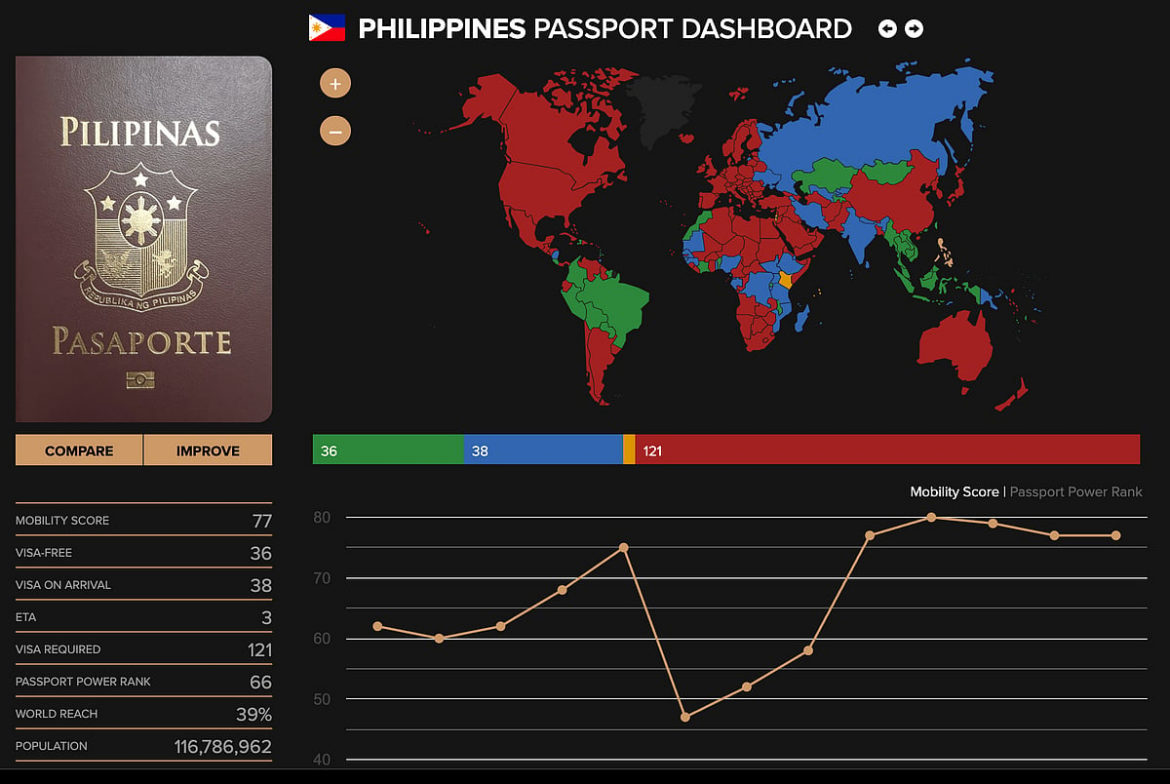This screenshot has height=784, width=1170.
Task: Zoom out of the world map
Action: coord(335,130)
